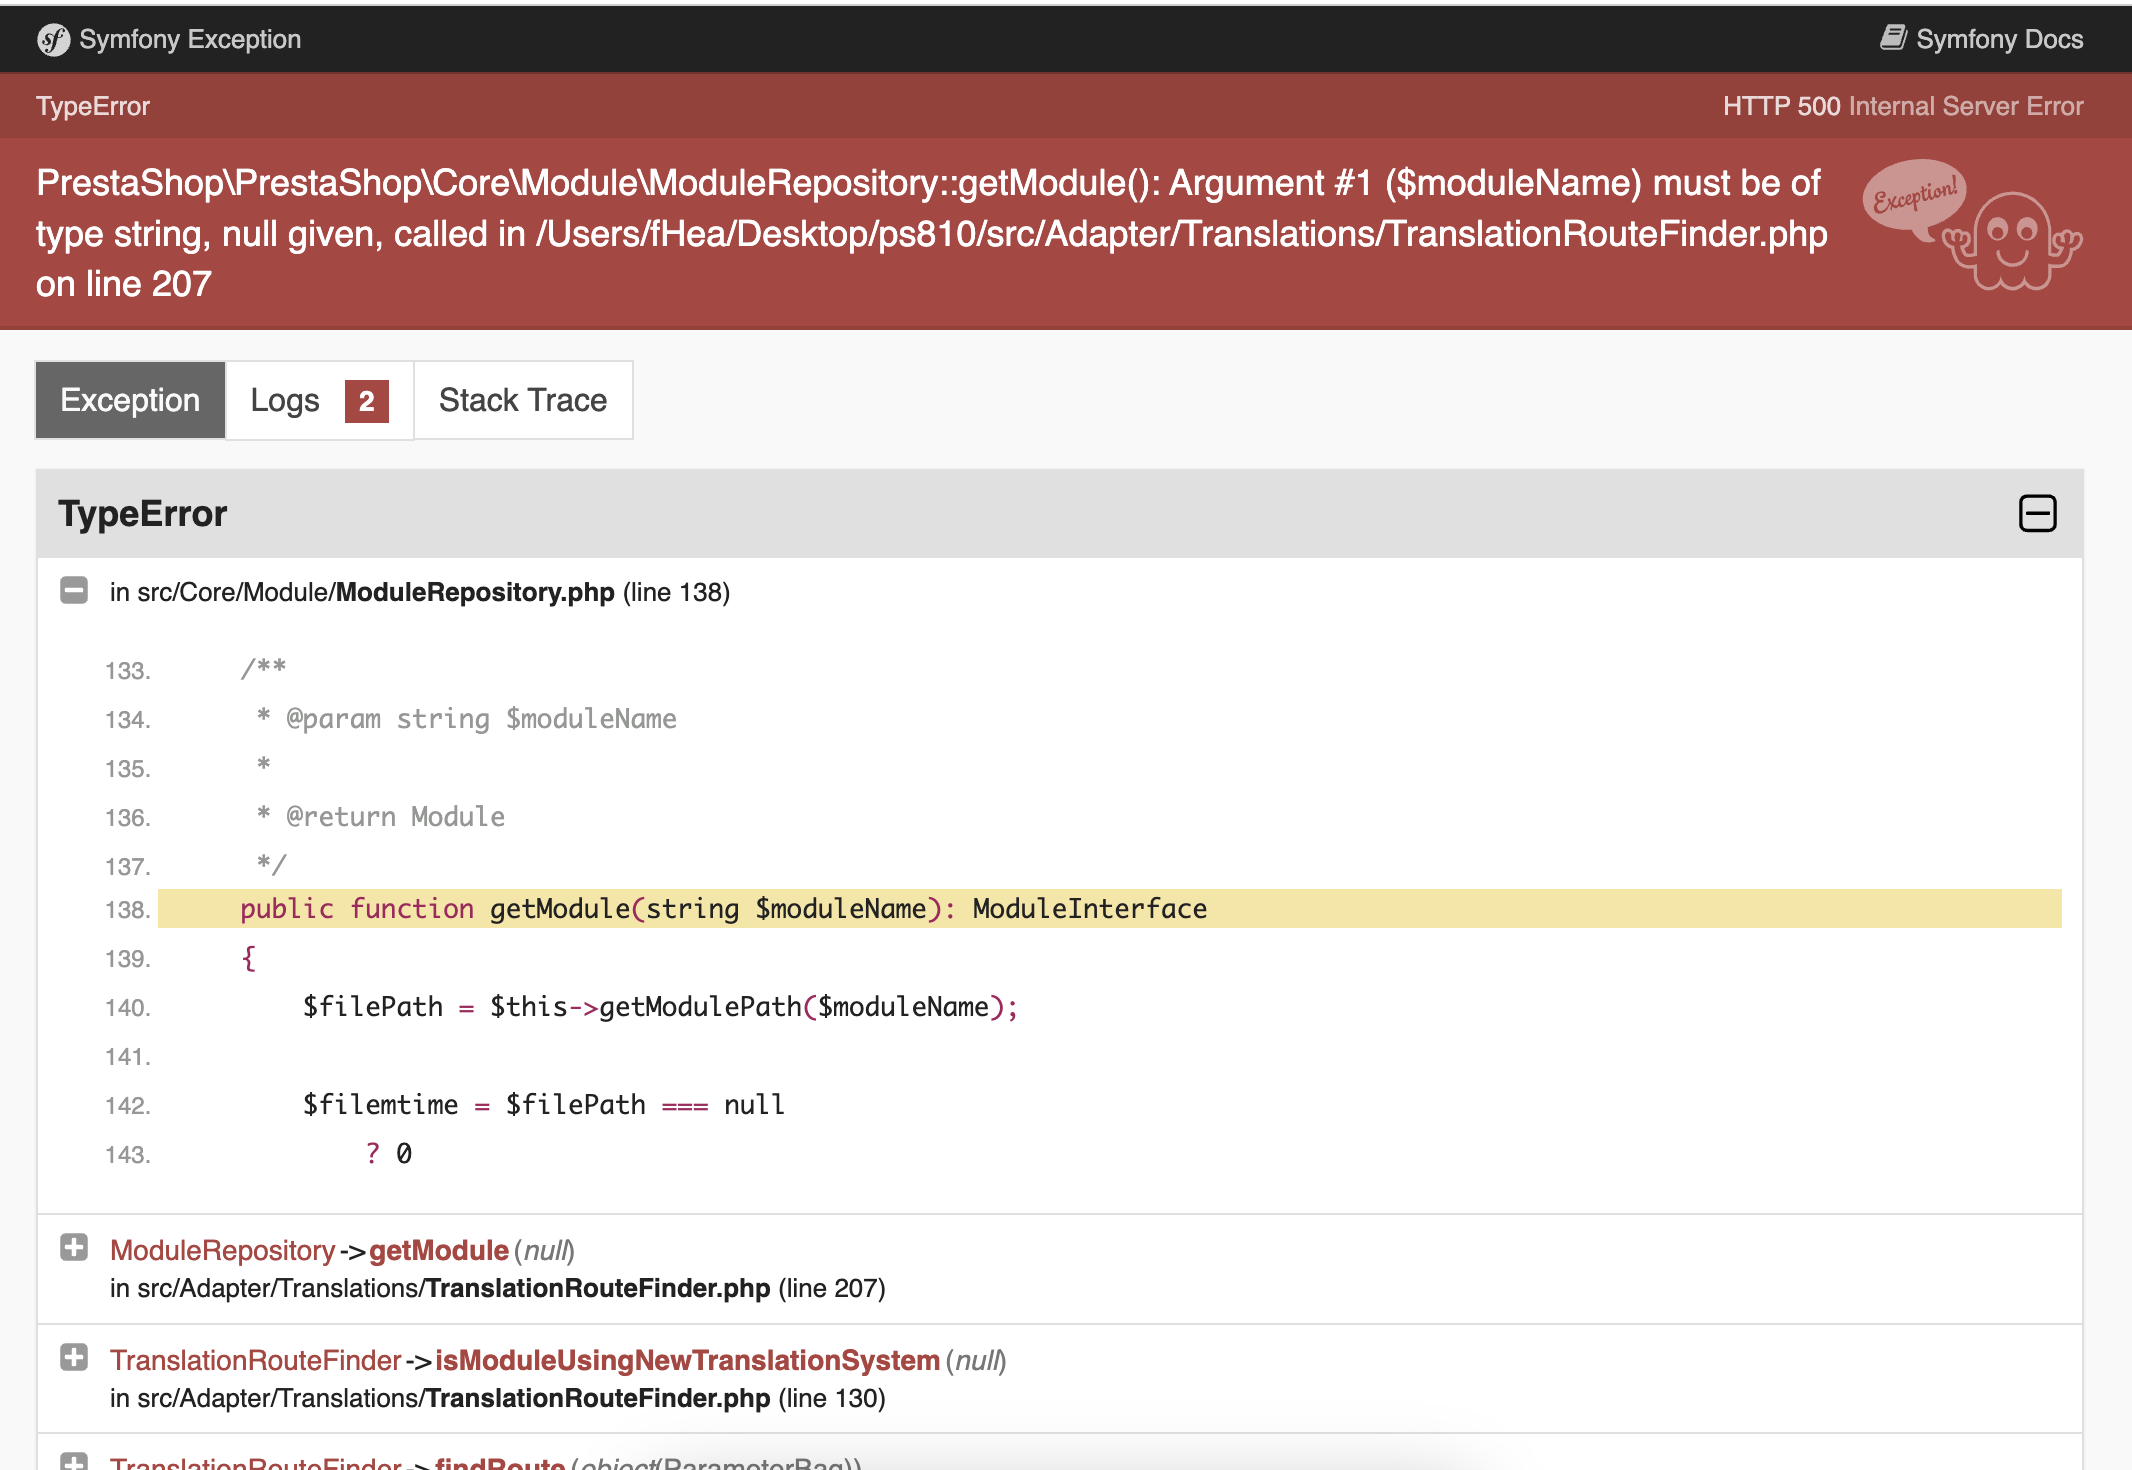The image size is (2132, 1470).
Task: Expand the isModuleUsingNewTranslationSystem trace entry
Action: coord(73,1360)
